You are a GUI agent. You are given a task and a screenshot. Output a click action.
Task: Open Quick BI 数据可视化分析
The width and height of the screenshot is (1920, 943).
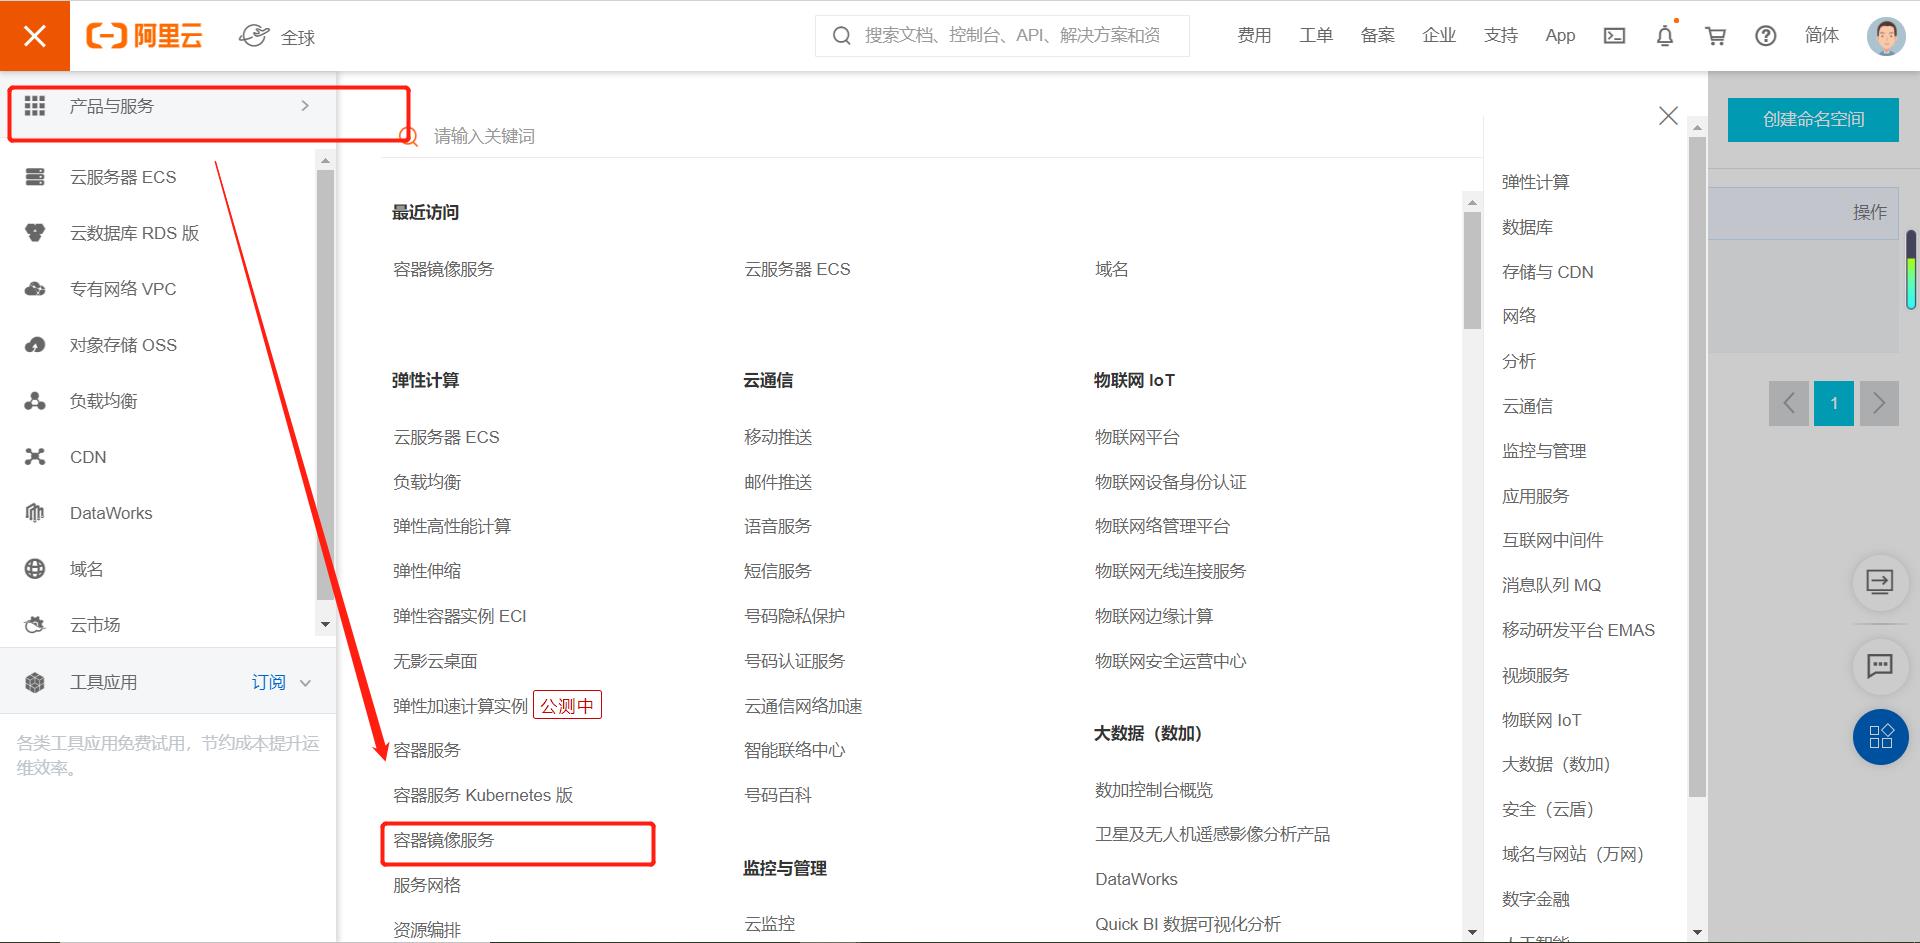(x=1187, y=925)
